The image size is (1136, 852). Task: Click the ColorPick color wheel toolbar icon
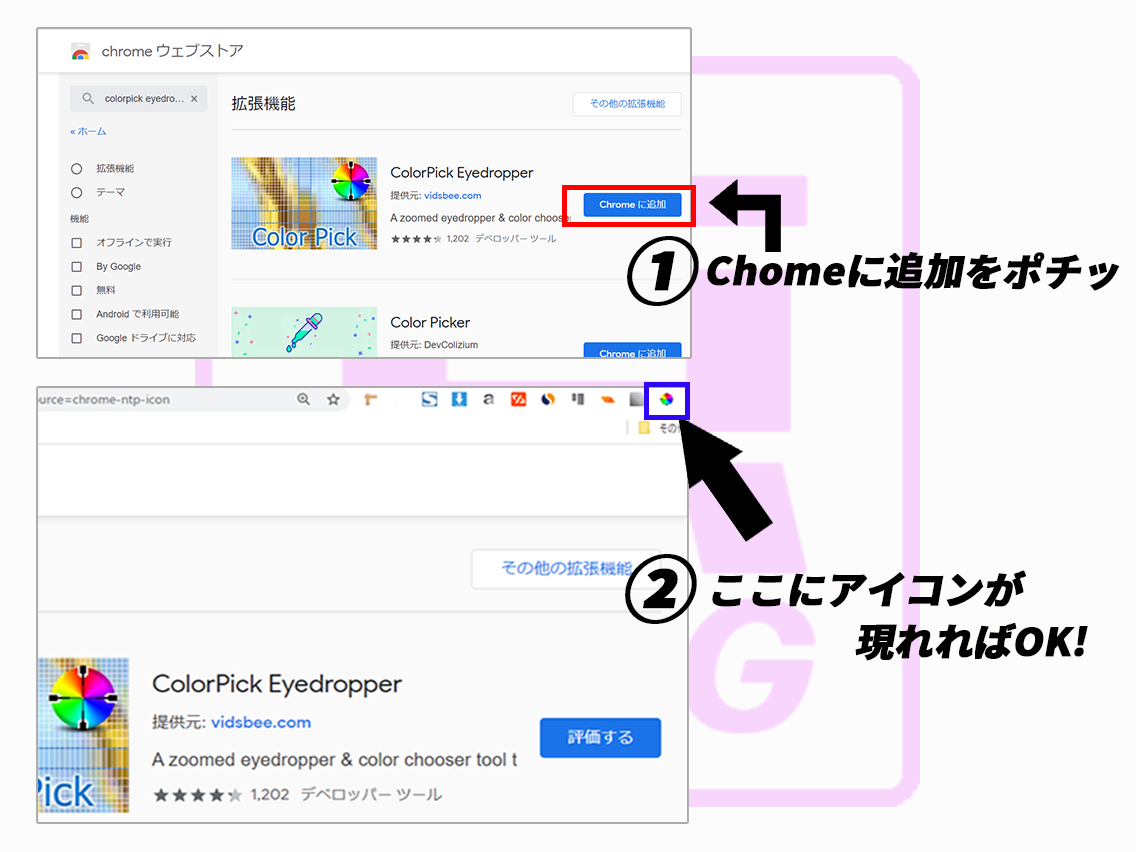coord(667,399)
